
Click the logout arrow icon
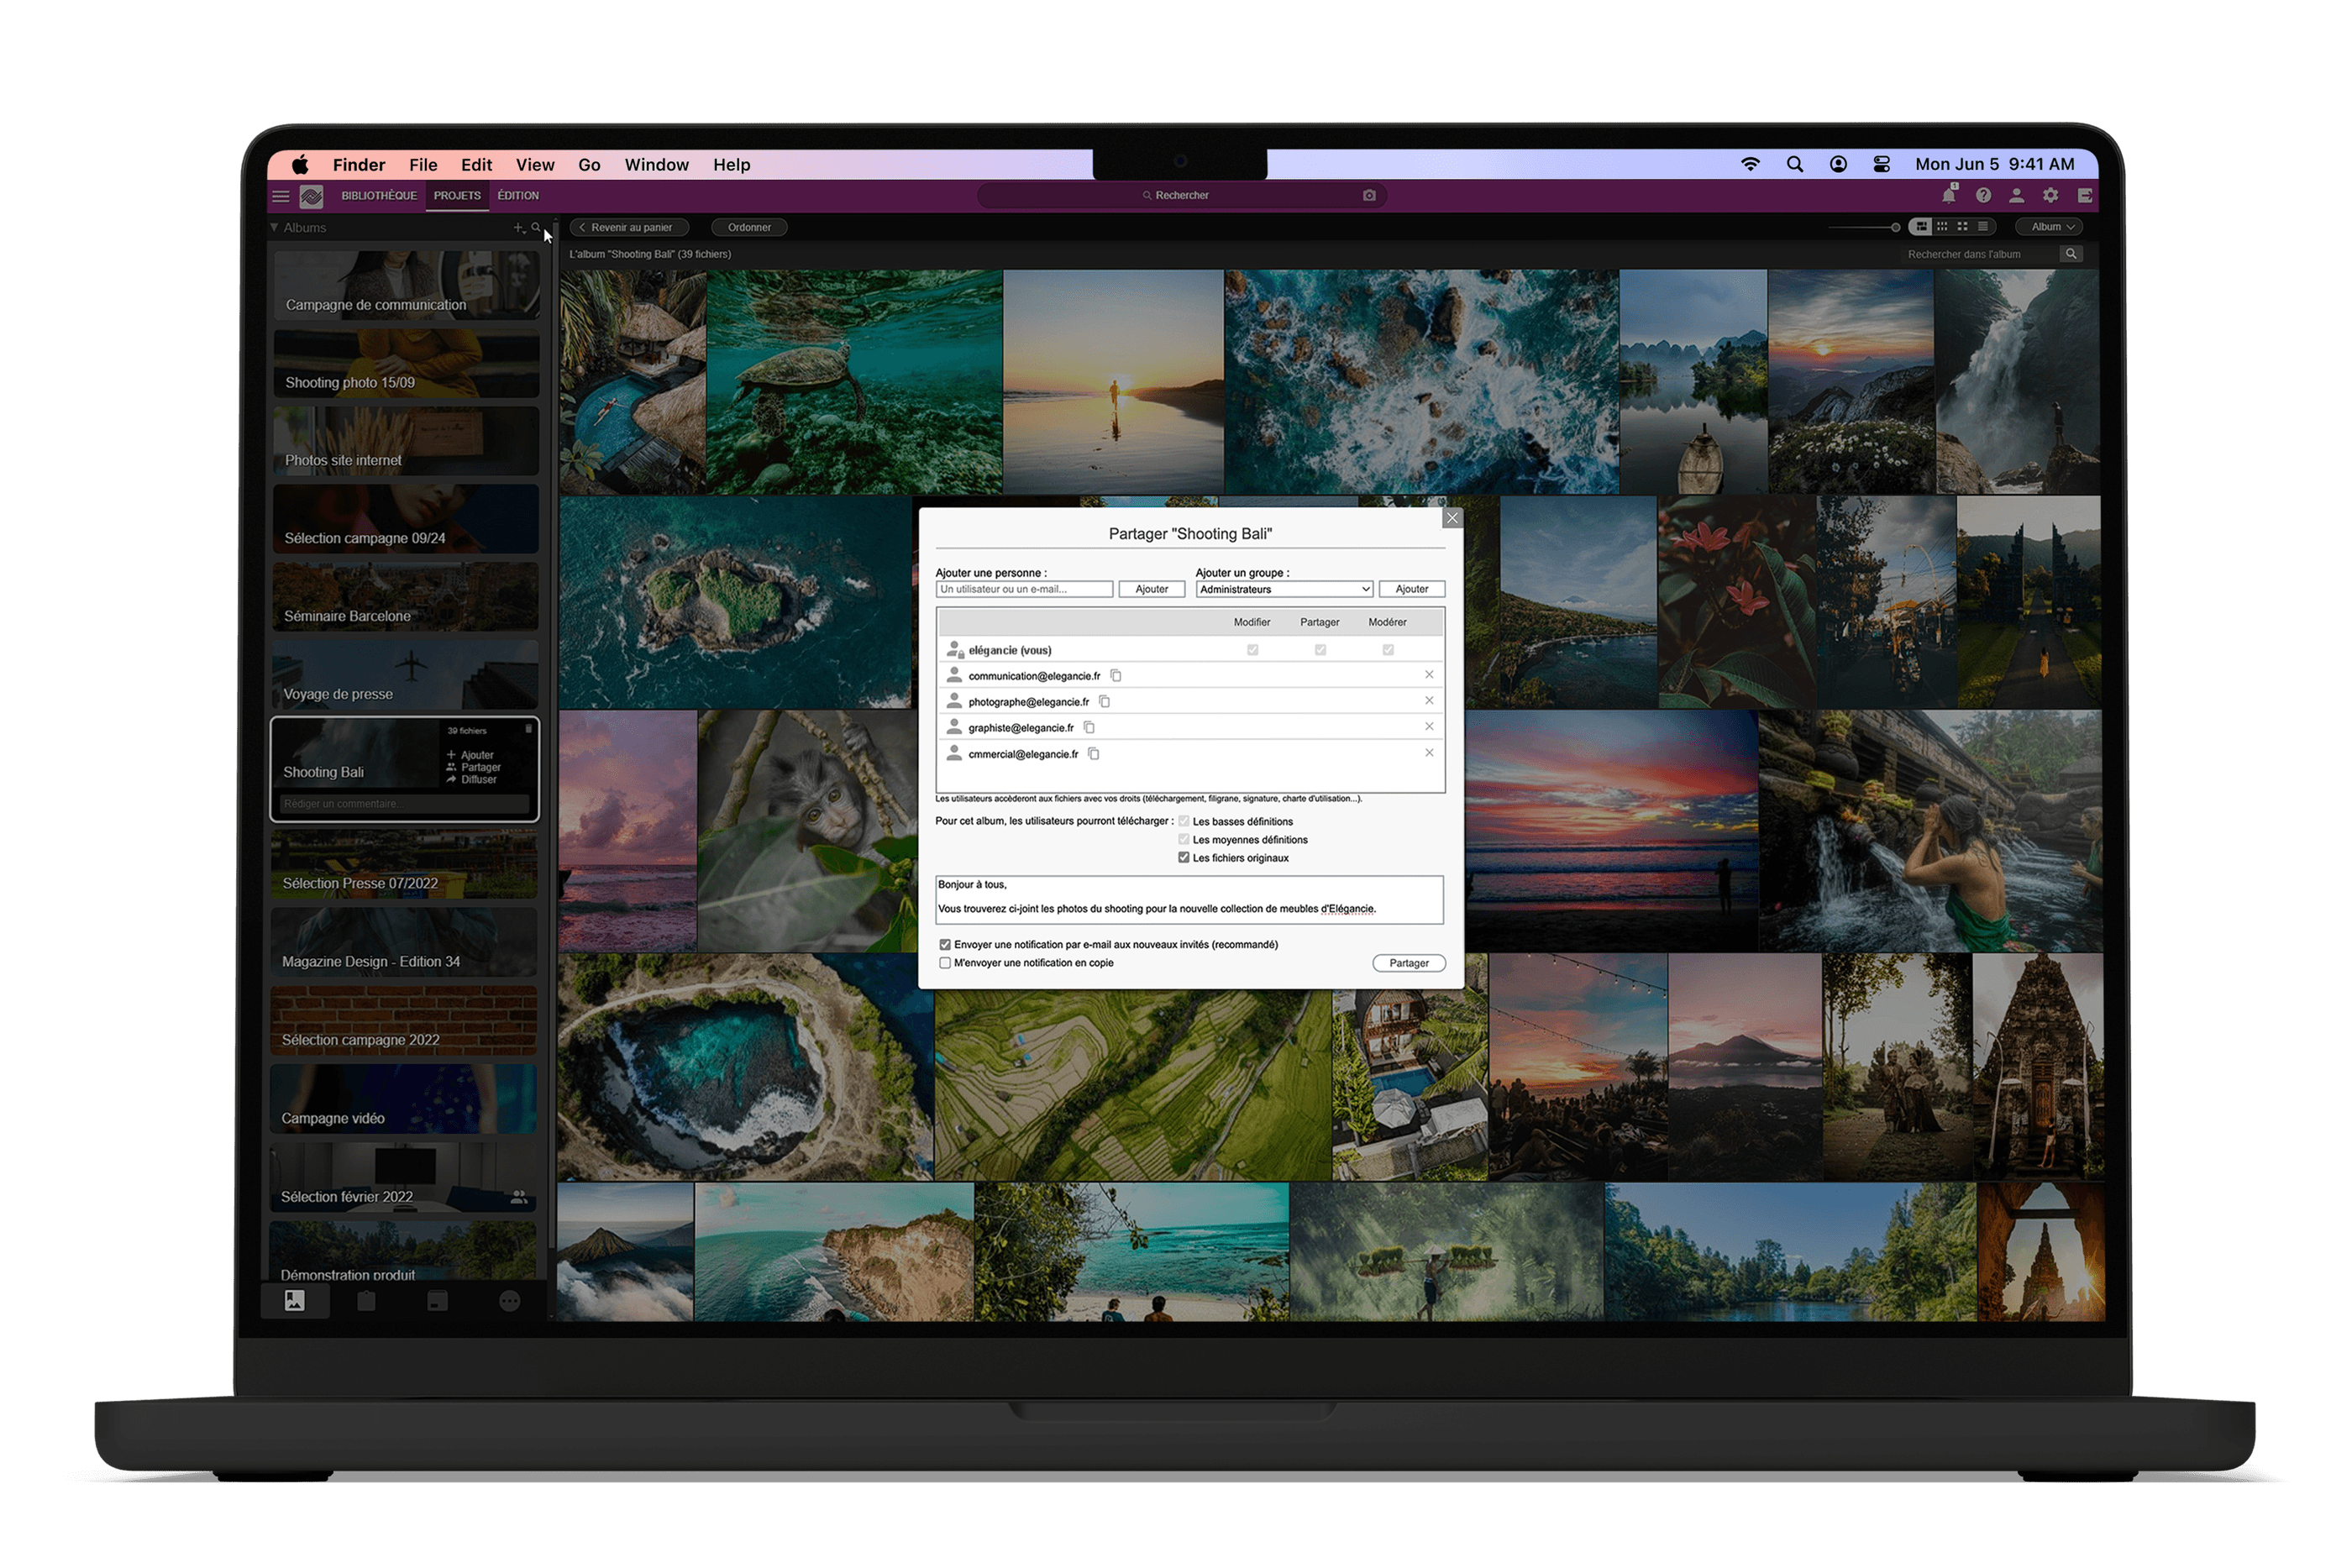coord(2085,196)
